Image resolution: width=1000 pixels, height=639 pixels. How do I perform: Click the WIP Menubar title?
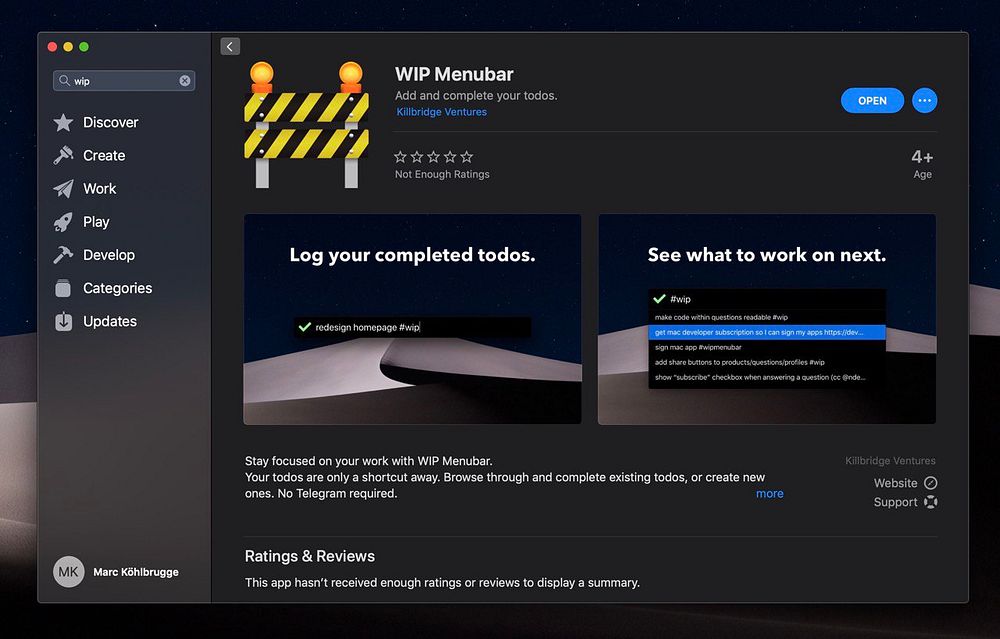454,75
